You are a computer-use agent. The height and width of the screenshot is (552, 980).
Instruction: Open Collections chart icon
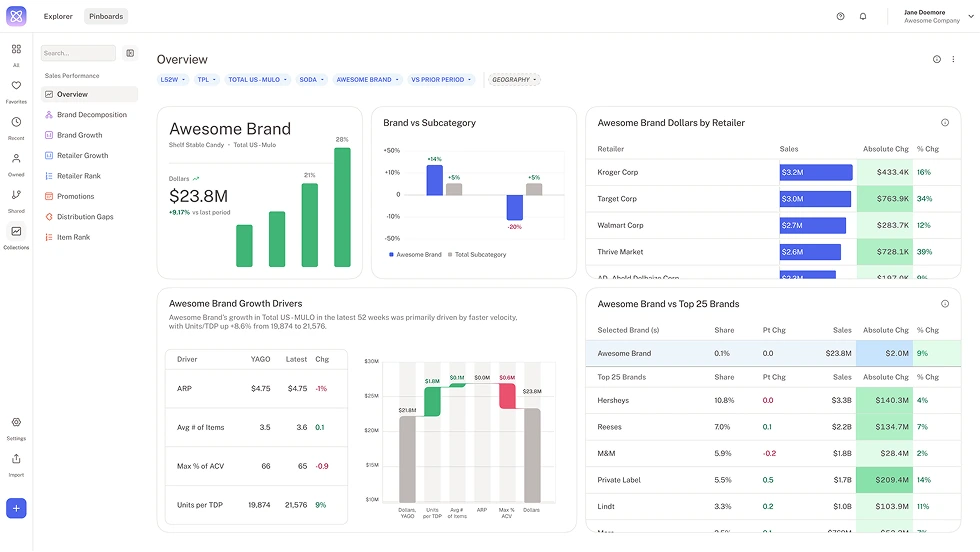tap(16, 231)
